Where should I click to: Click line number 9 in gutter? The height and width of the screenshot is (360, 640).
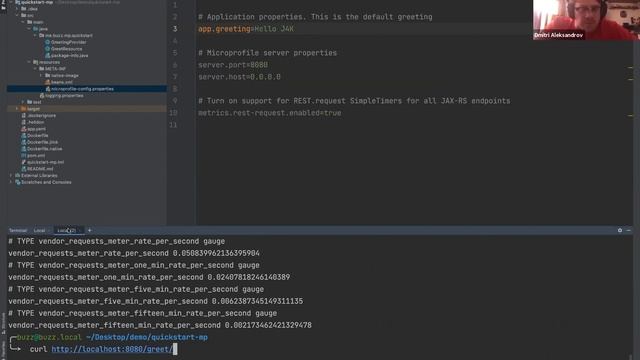[175, 101]
